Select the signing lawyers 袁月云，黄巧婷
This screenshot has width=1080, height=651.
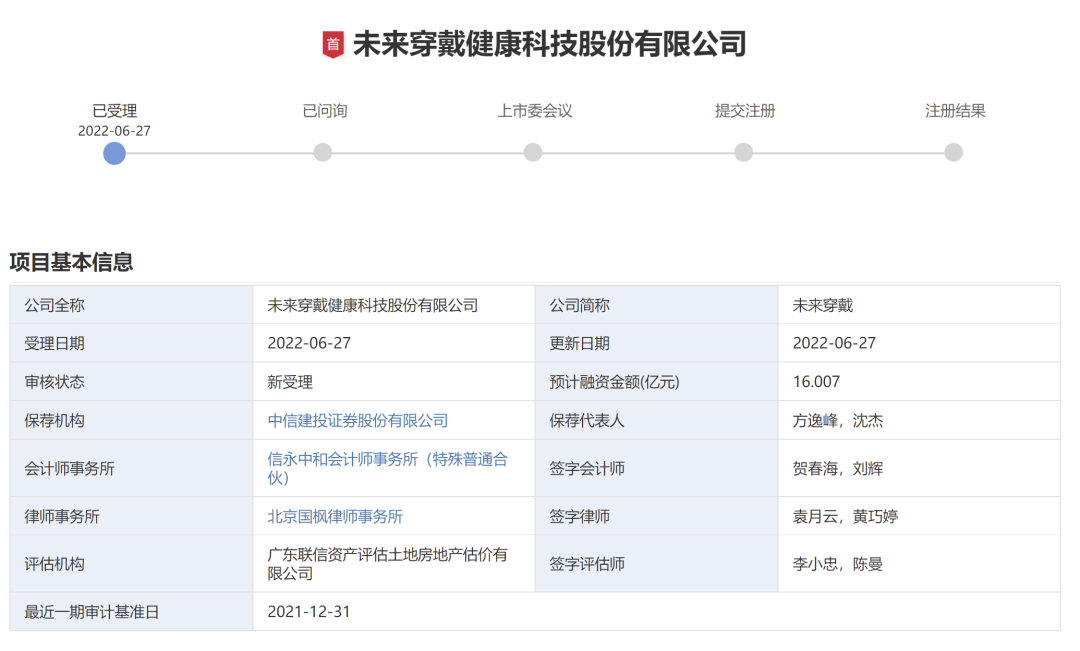click(x=845, y=517)
